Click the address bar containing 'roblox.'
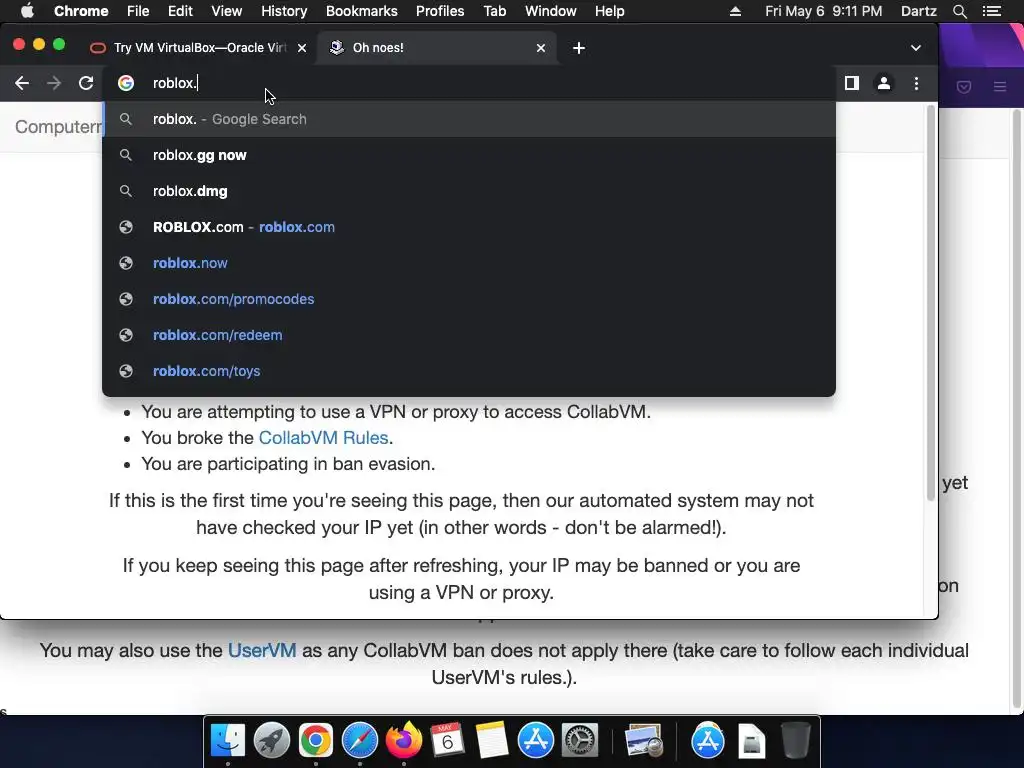1024x768 pixels. point(470,83)
